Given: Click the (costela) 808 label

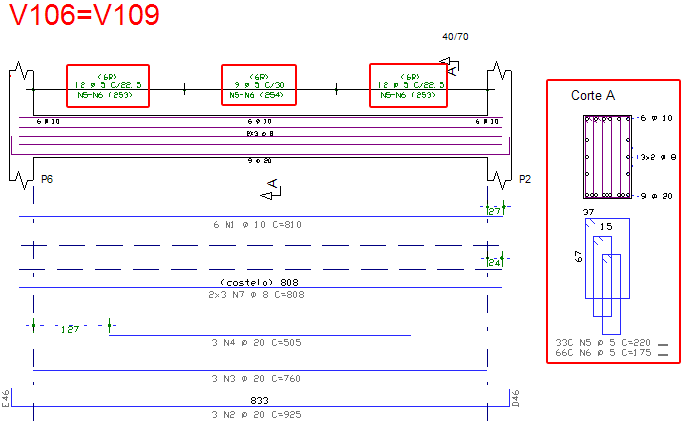Looking at the screenshot, I should pyautogui.click(x=258, y=282).
